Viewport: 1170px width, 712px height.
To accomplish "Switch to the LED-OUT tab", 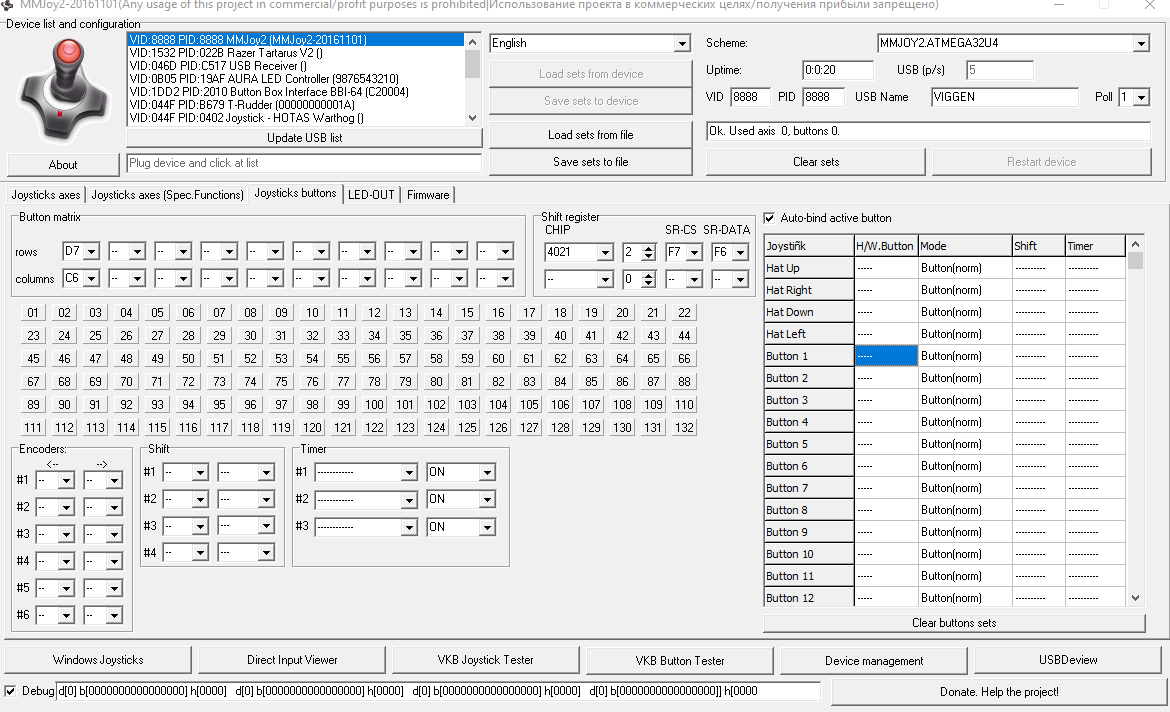I will click(371, 195).
